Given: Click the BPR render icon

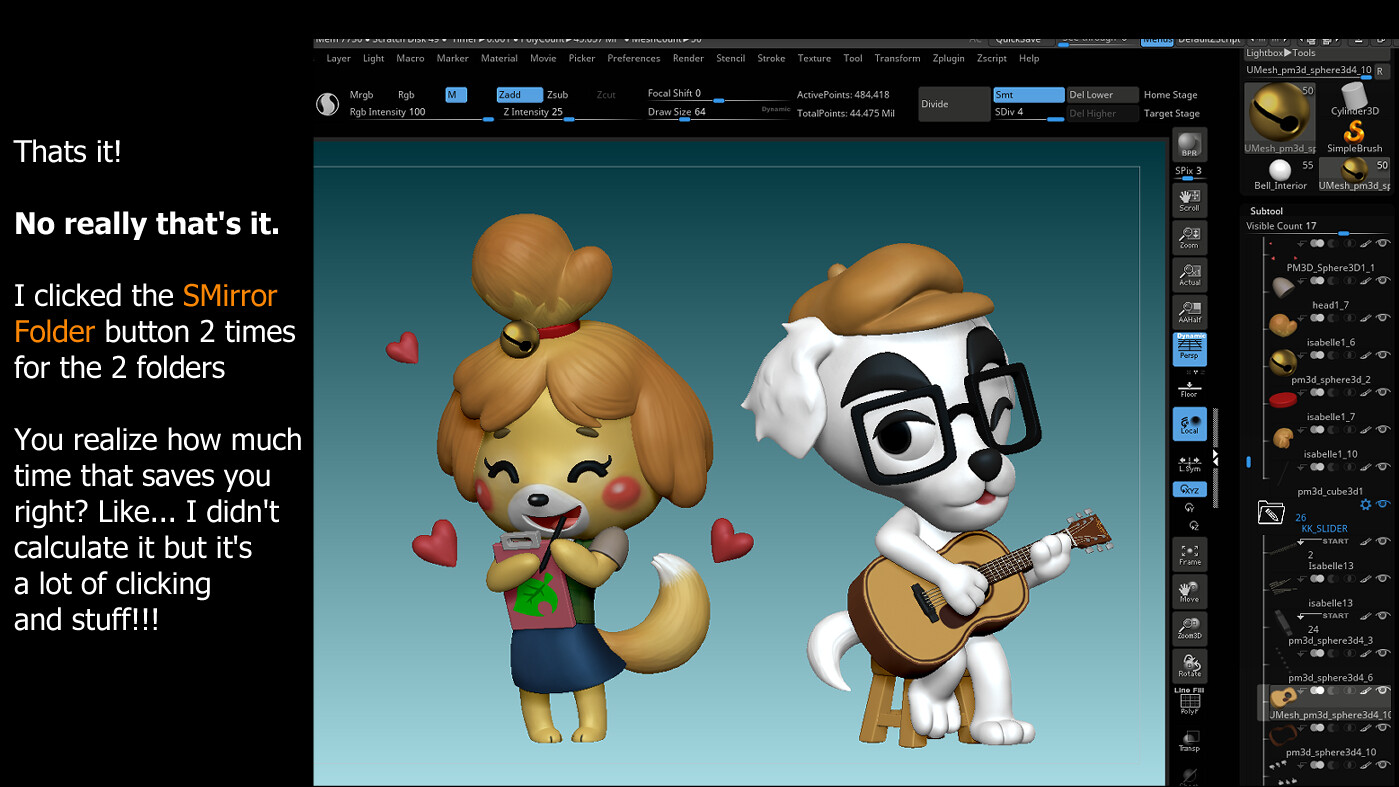Looking at the screenshot, I should 1189,144.
